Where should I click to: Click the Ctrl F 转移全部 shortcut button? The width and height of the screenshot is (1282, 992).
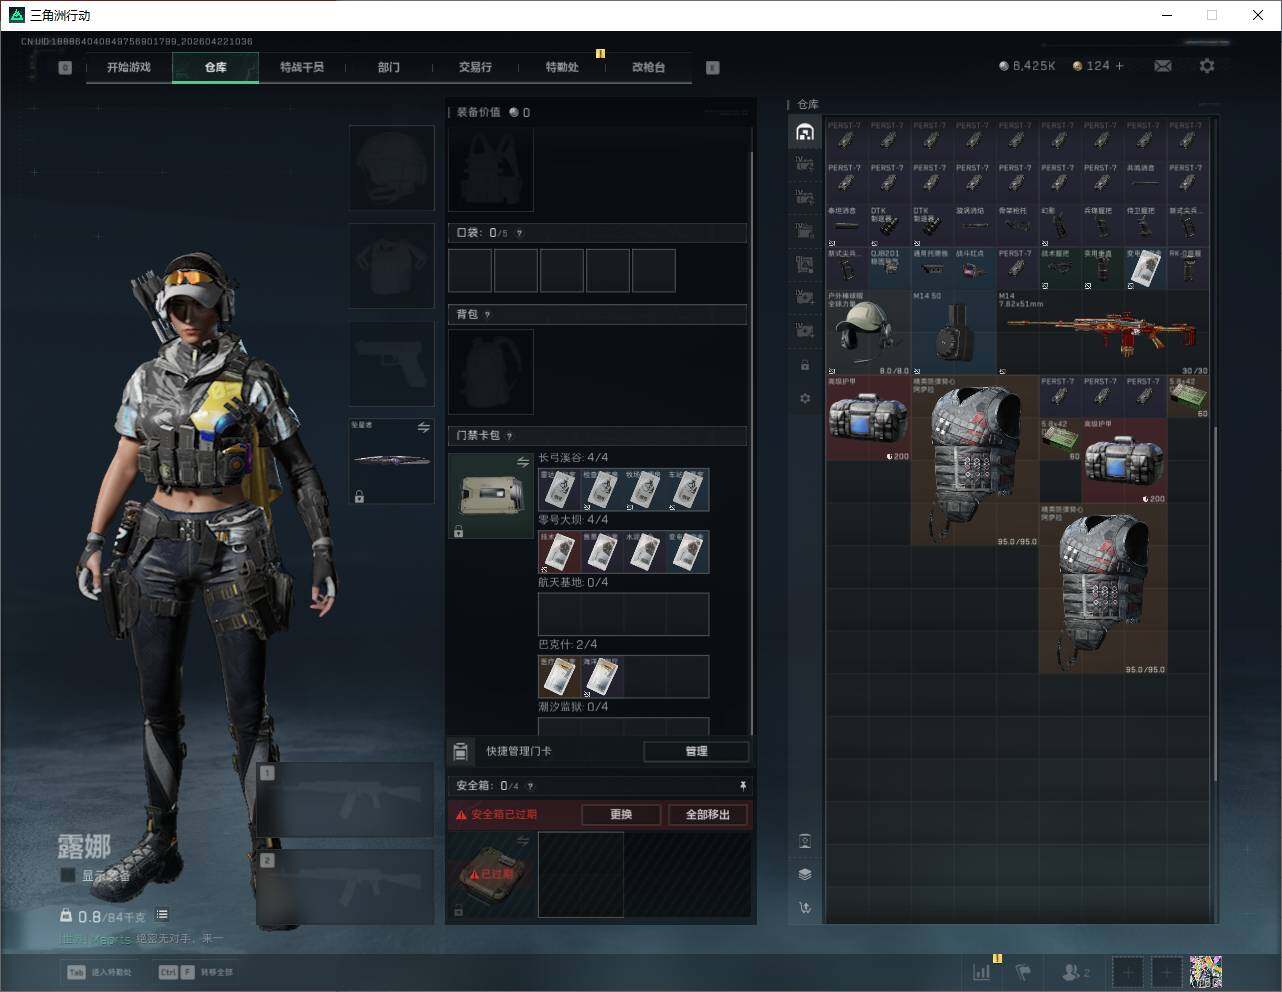[x=196, y=972]
